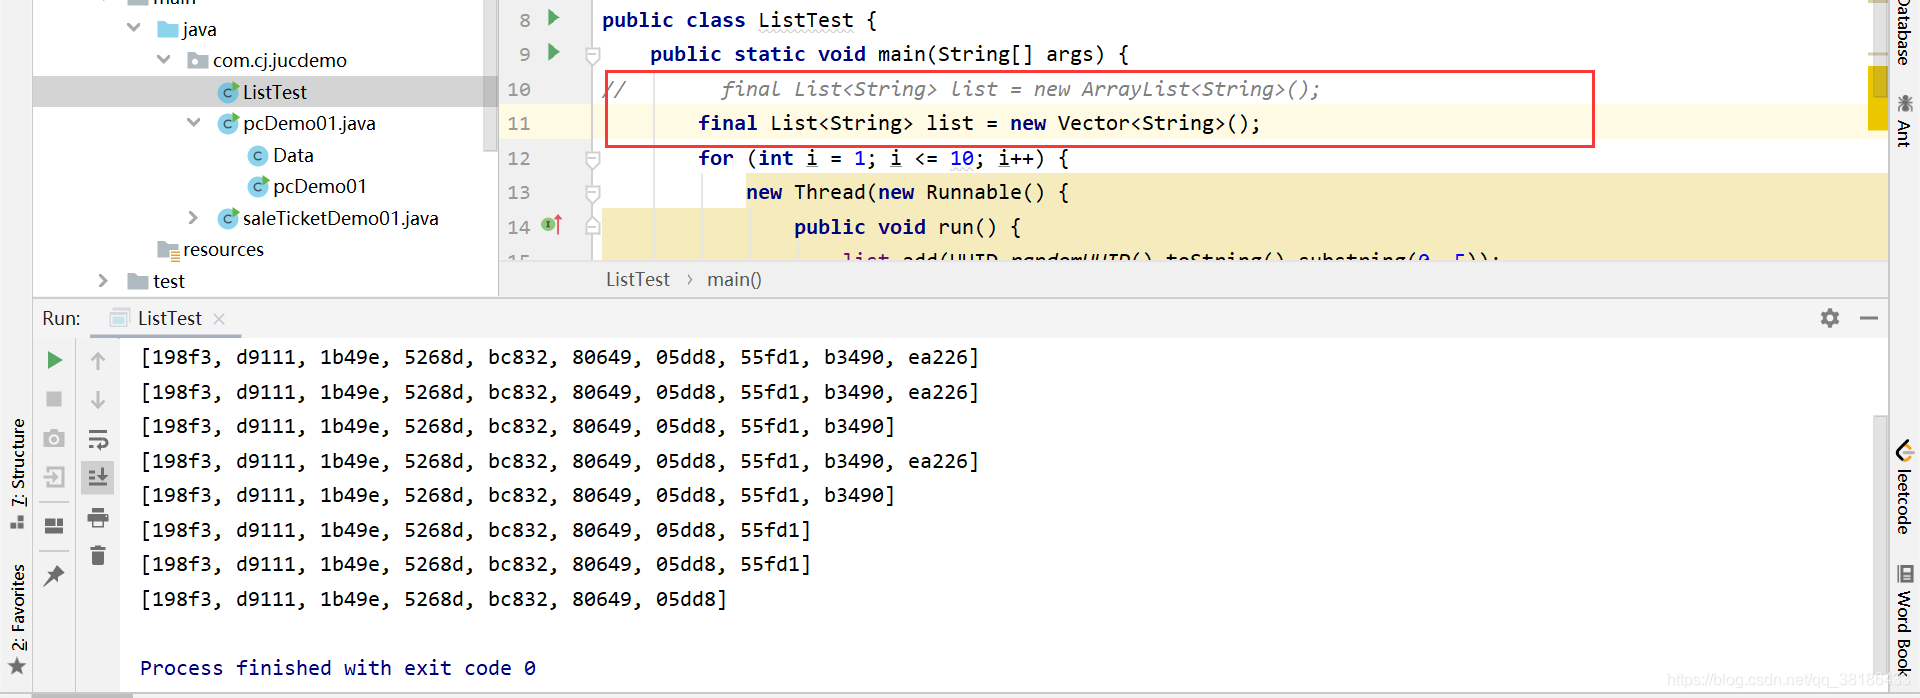Open the Ant tool window

[x=1904, y=121]
